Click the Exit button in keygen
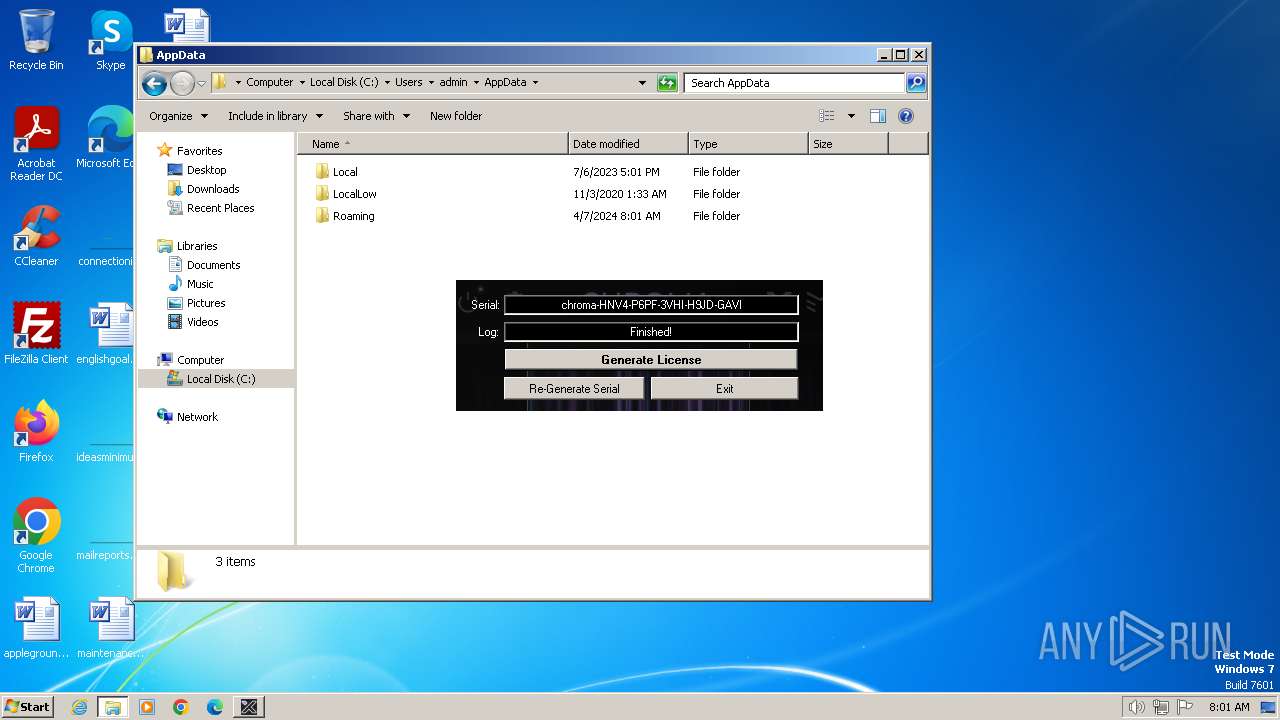Screen dimensions: 1280x720 point(724,388)
